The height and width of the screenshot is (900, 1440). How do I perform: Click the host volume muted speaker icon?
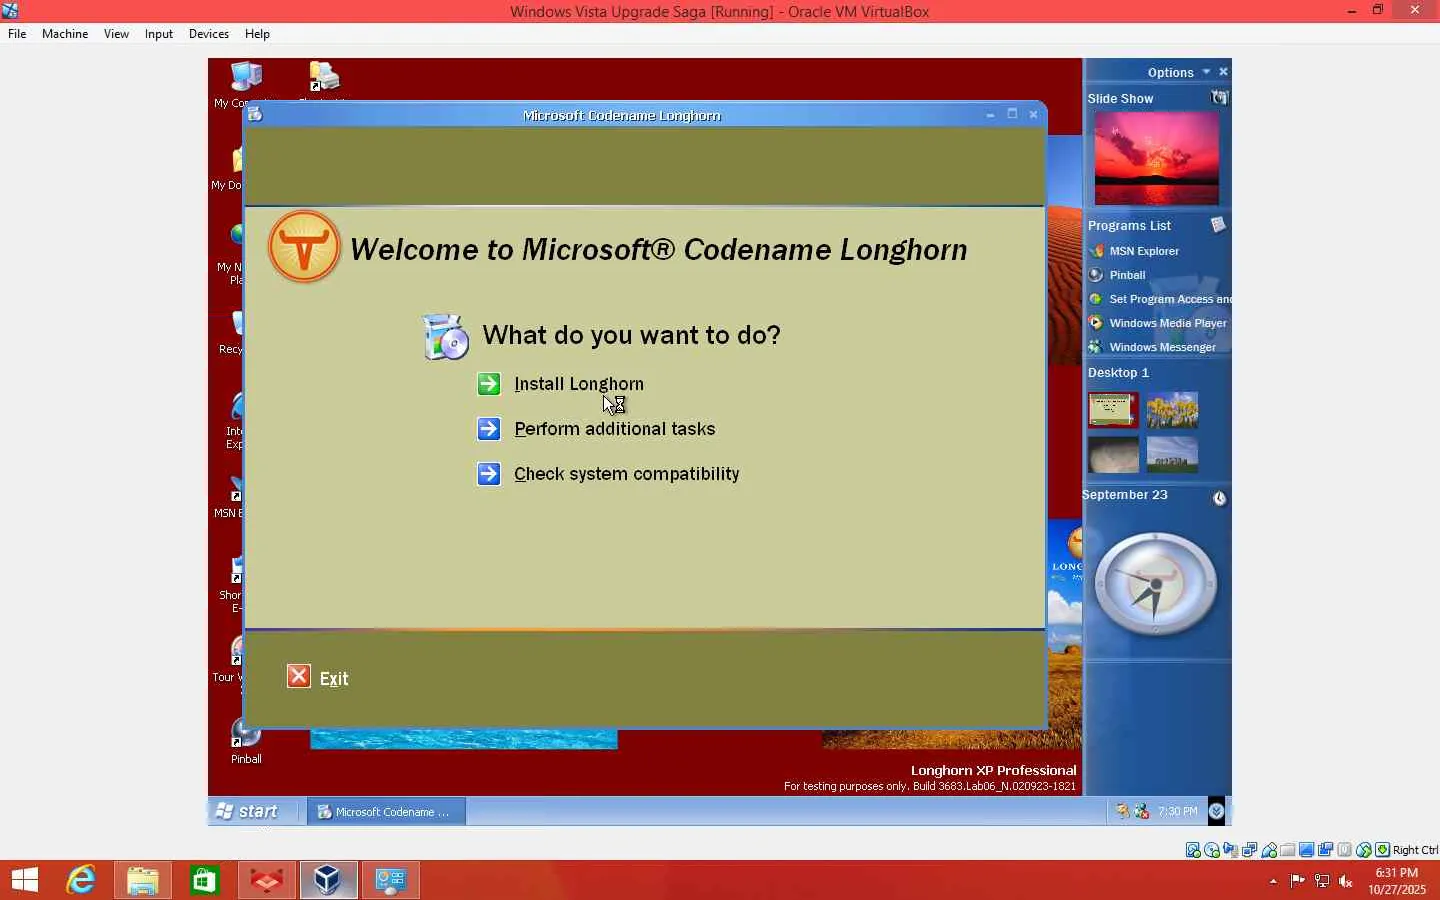1346,881
